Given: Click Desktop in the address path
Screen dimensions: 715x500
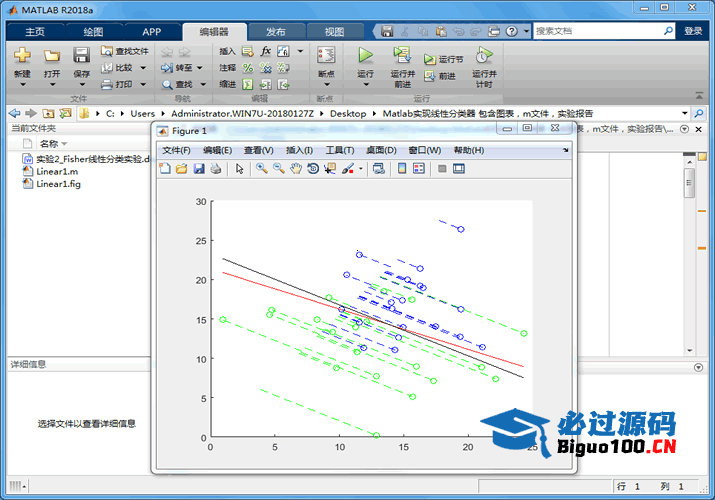Looking at the screenshot, I should tap(348, 113).
